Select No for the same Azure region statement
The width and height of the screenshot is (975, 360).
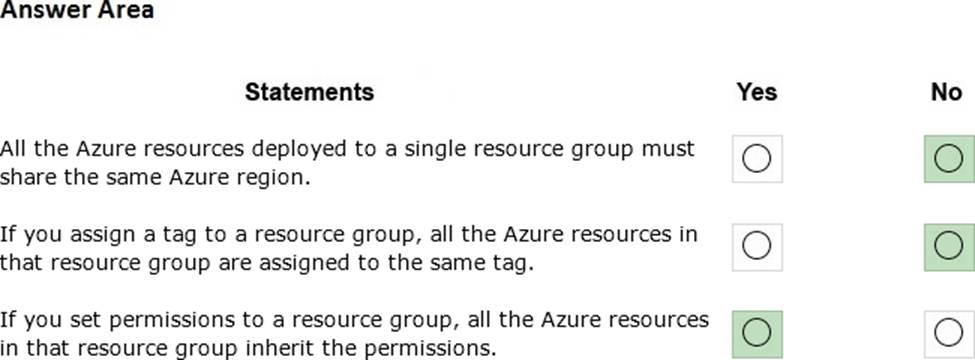coord(949,159)
